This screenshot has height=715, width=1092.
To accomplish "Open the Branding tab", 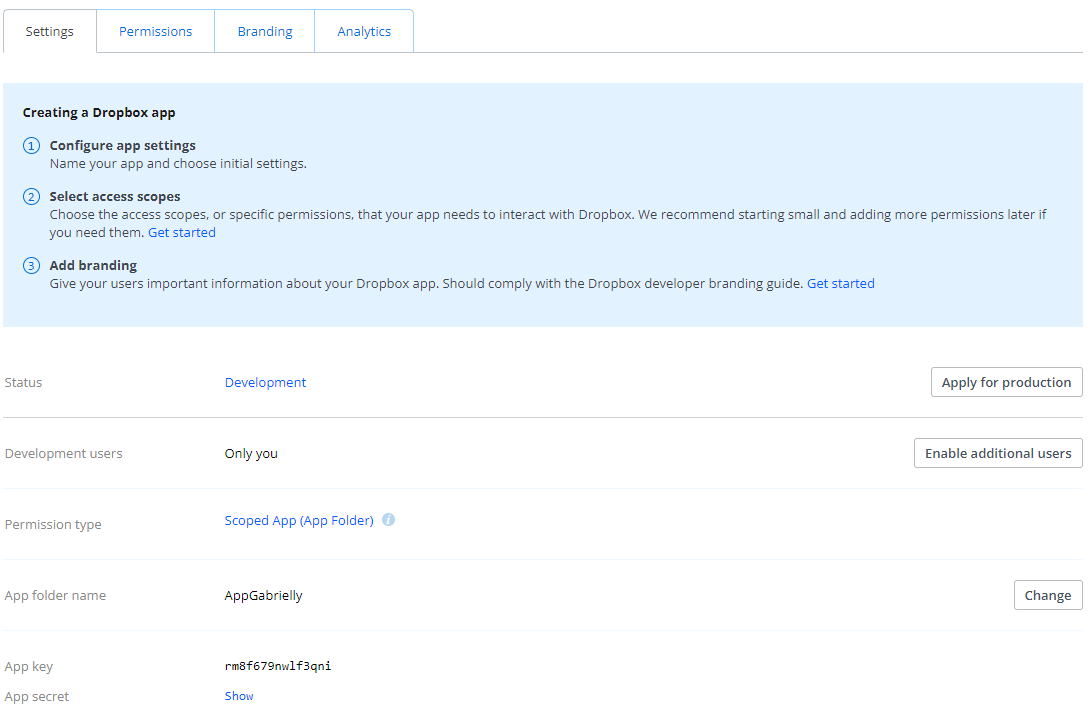I will 265,31.
